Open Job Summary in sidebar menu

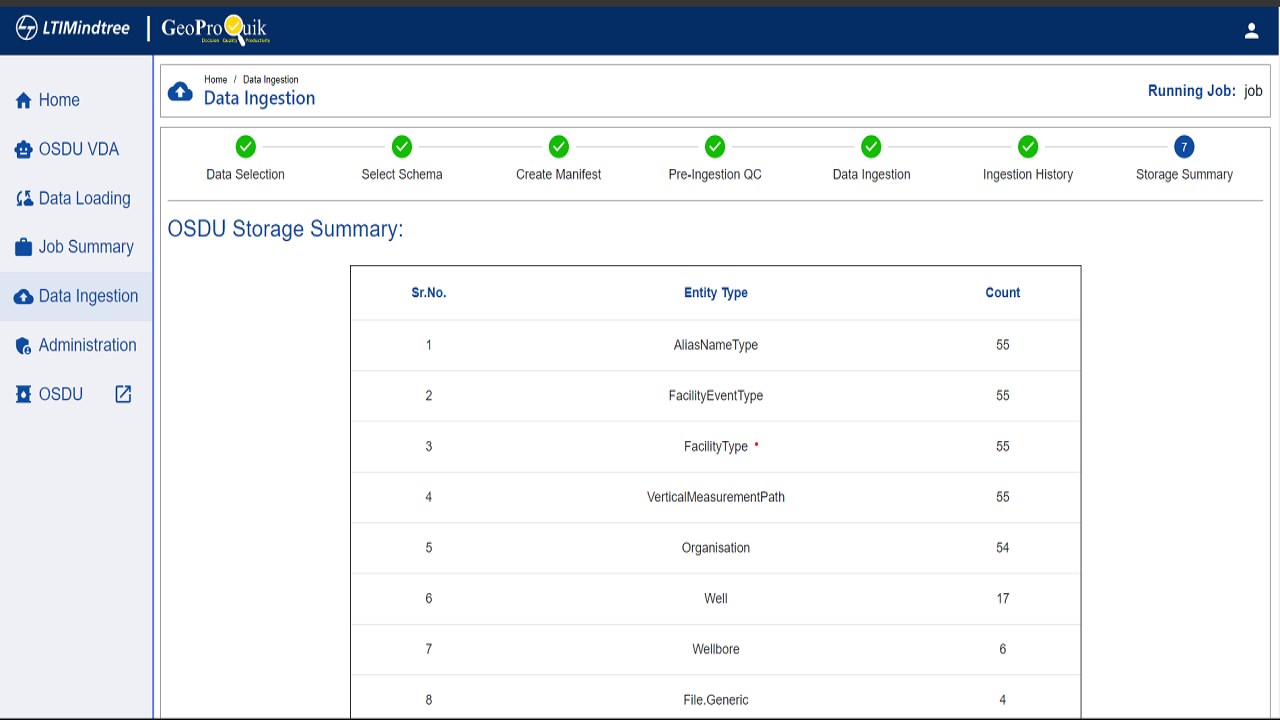[x=86, y=247]
